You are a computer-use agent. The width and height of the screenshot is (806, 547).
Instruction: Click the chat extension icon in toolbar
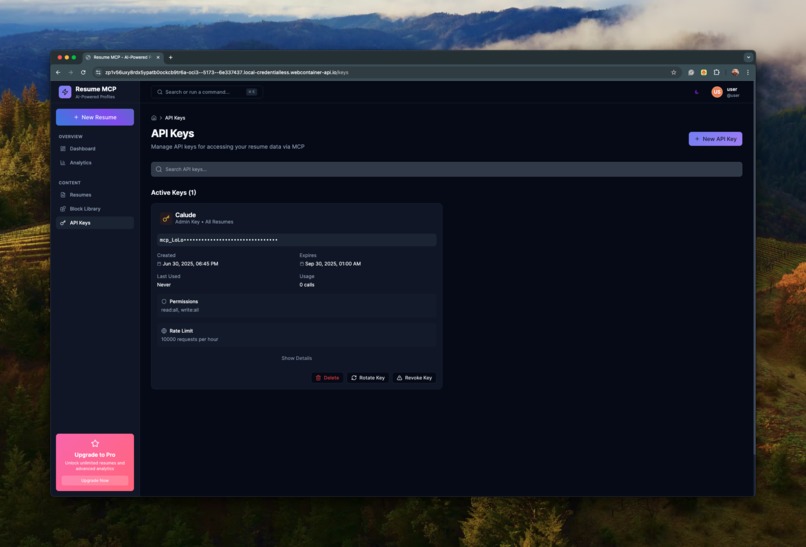[691, 72]
